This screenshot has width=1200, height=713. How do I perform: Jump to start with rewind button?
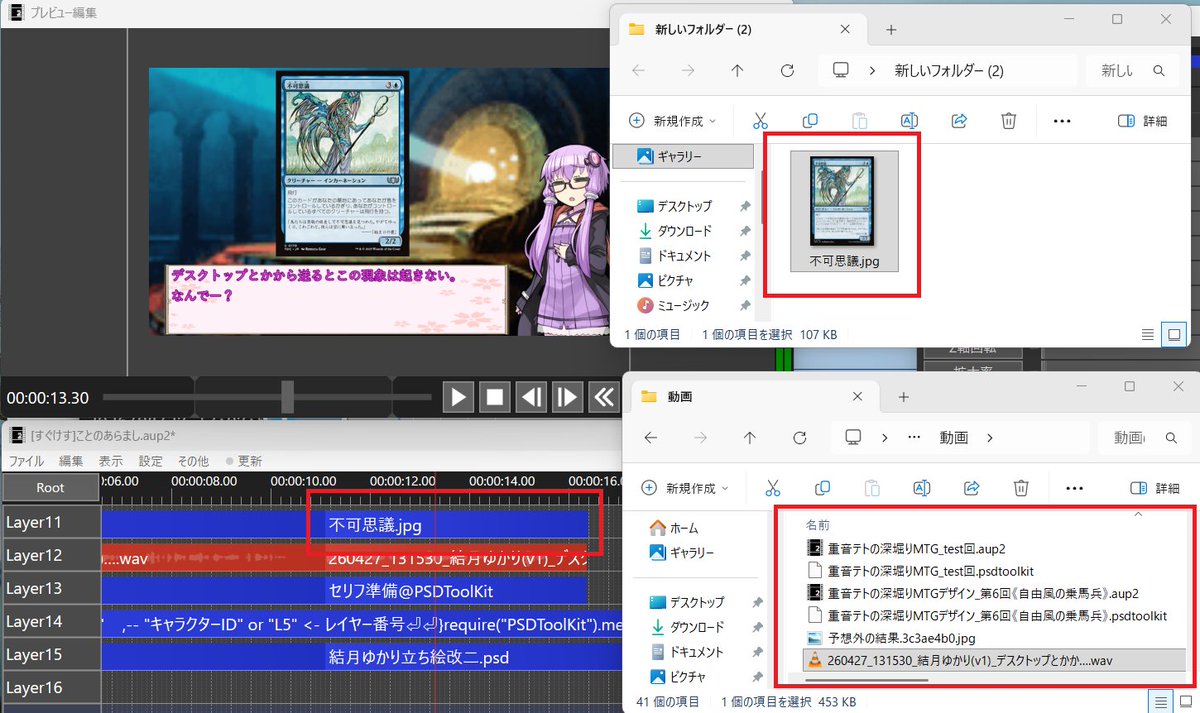(602, 397)
